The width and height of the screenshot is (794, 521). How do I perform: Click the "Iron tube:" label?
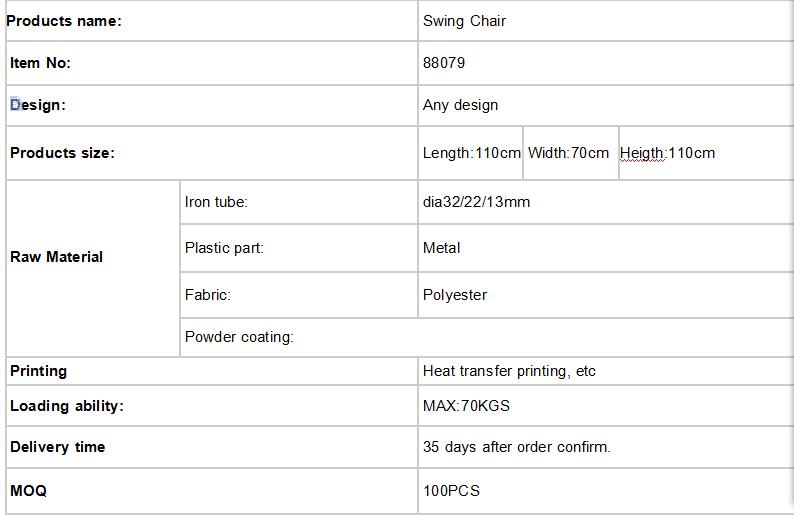click(216, 202)
